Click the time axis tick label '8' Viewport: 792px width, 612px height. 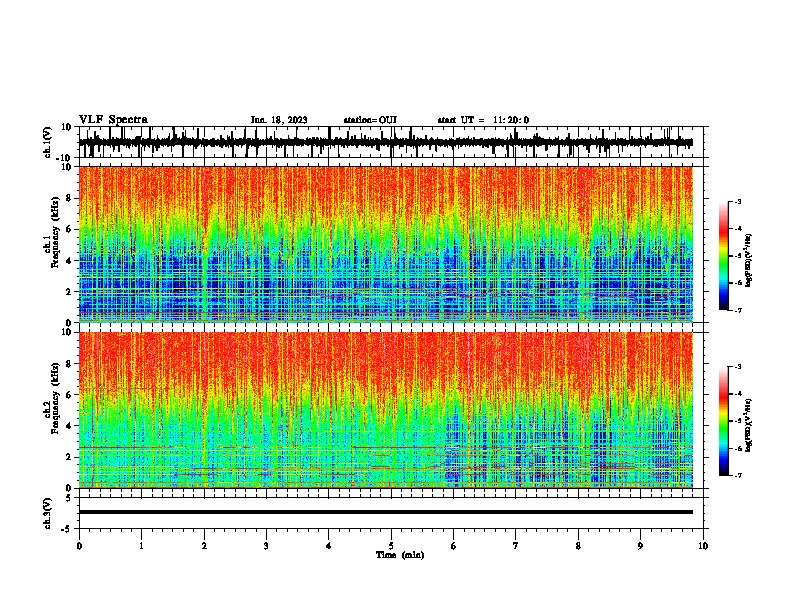578,546
